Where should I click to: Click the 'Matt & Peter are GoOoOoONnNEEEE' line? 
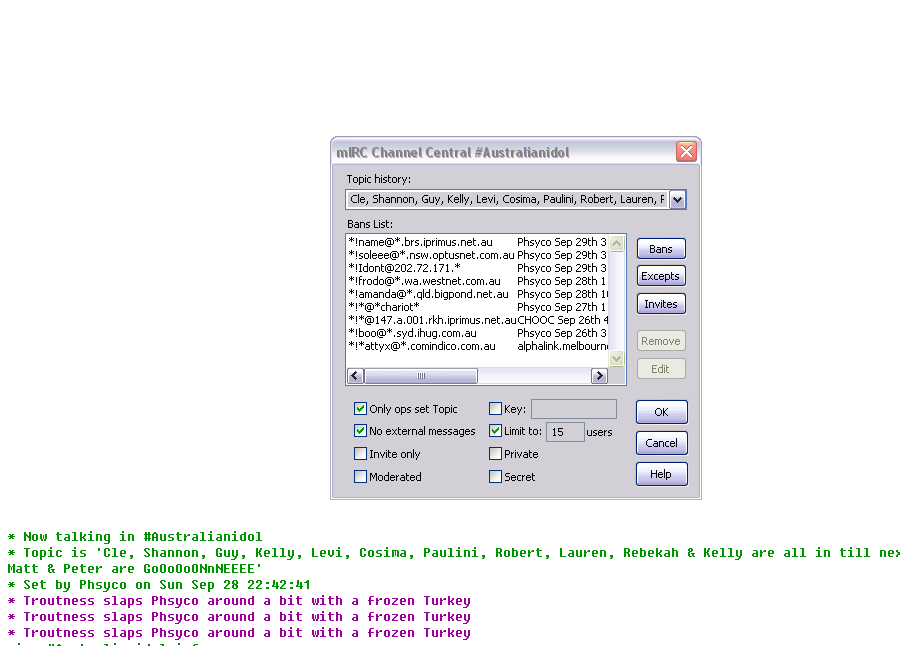(135, 569)
